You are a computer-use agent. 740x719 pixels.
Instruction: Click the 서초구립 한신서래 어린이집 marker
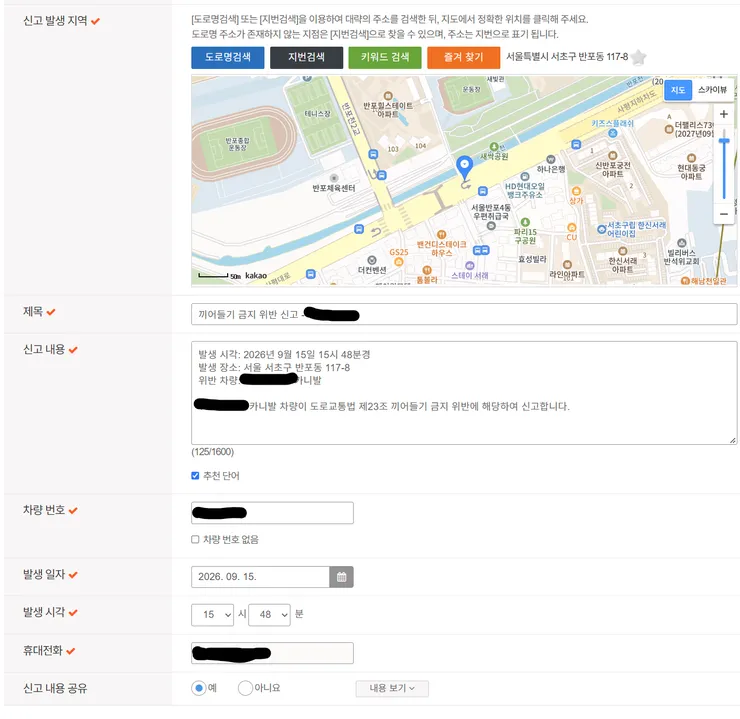pos(601,229)
